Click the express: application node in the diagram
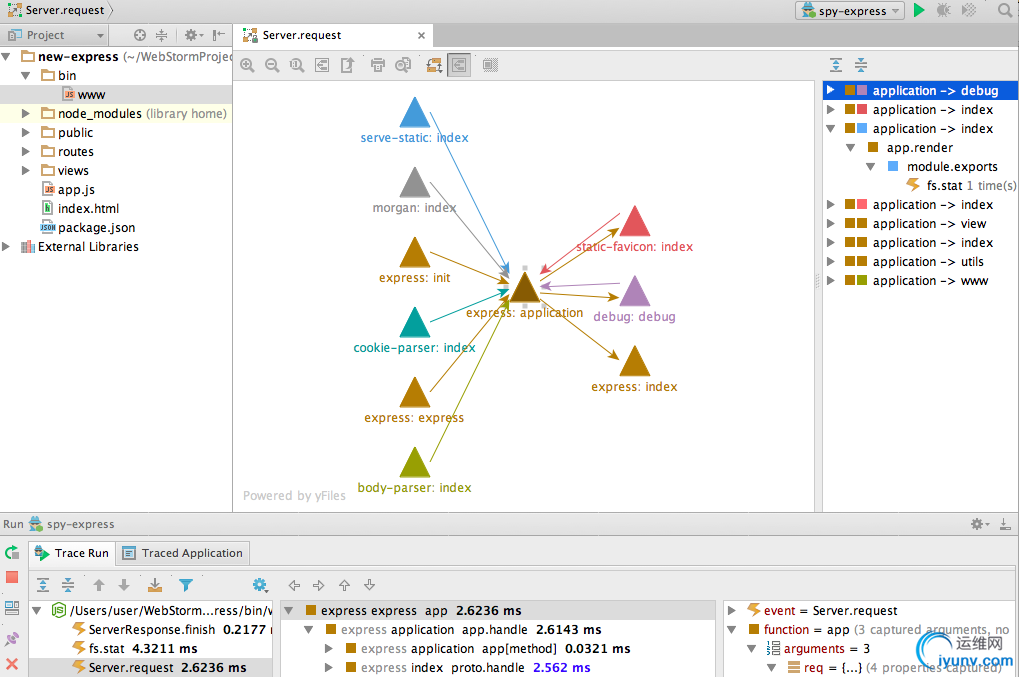Screen dimensions: 1019x677 [524, 287]
